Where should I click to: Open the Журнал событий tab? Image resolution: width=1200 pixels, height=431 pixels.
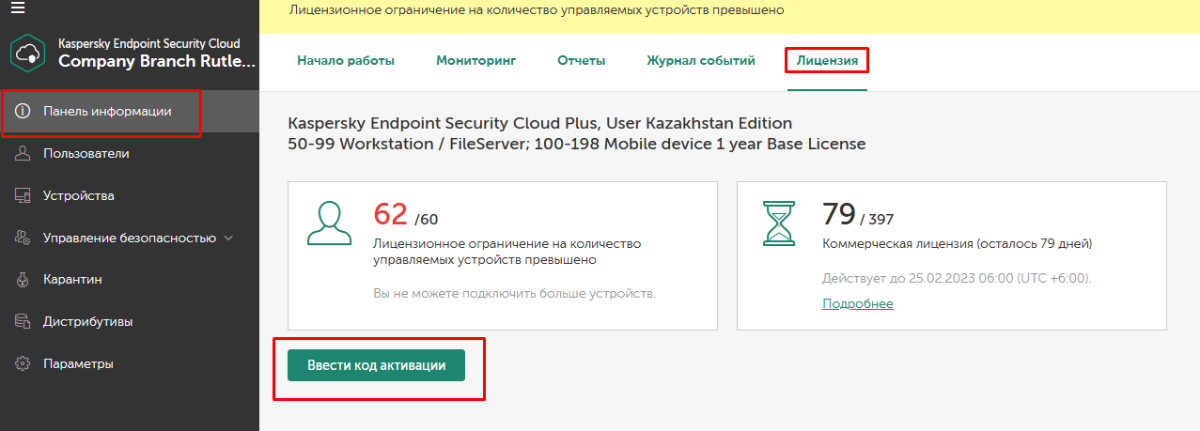[x=701, y=61]
